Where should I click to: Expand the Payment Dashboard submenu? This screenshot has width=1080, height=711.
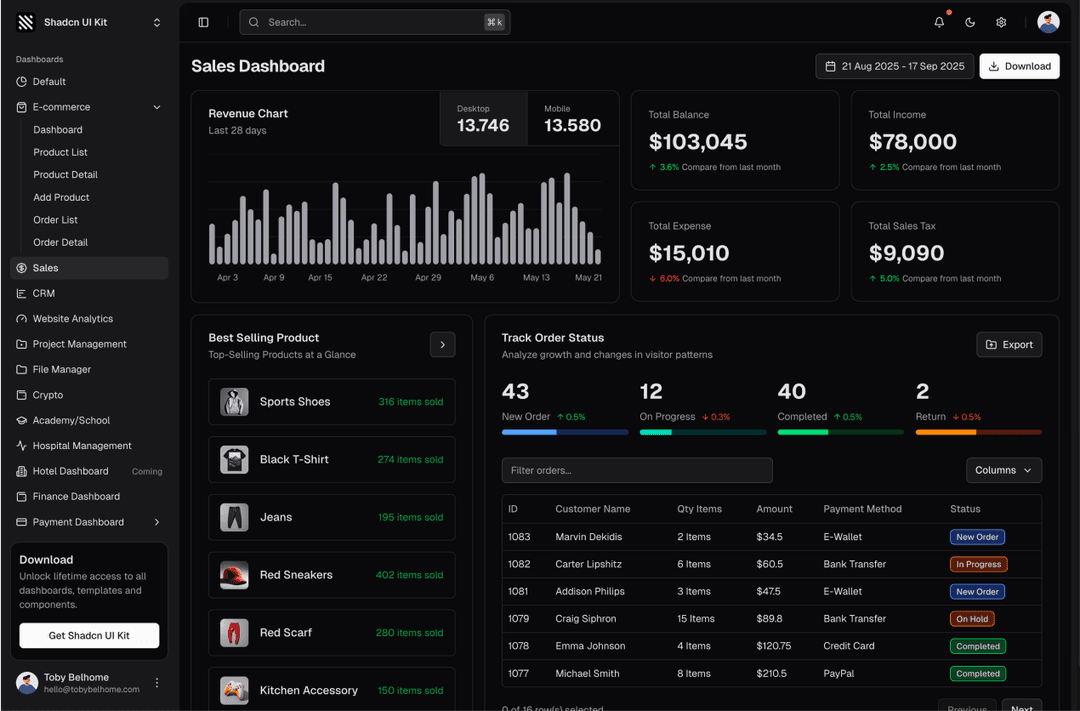tap(156, 521)
